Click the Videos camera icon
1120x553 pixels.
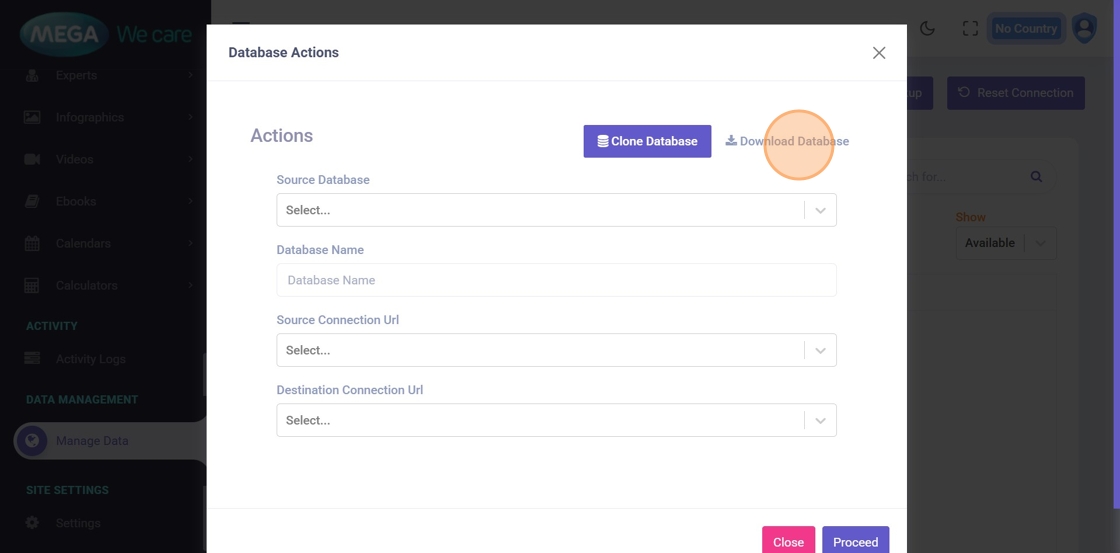32,159
